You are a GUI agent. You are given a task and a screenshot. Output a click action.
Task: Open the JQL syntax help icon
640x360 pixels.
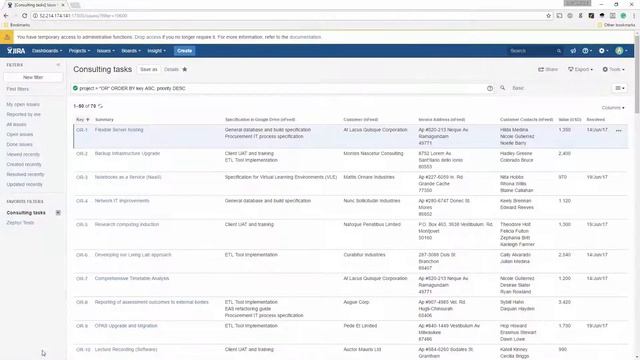tap(490, 88)
